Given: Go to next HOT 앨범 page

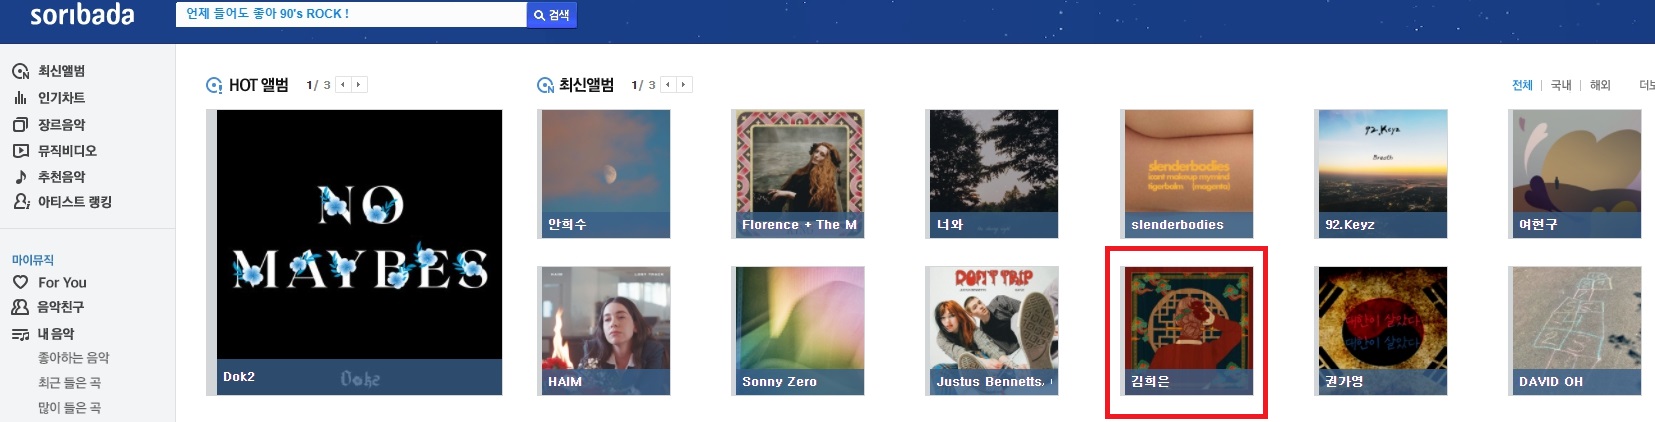Looking at the screenshot, I should coord(359,85).
